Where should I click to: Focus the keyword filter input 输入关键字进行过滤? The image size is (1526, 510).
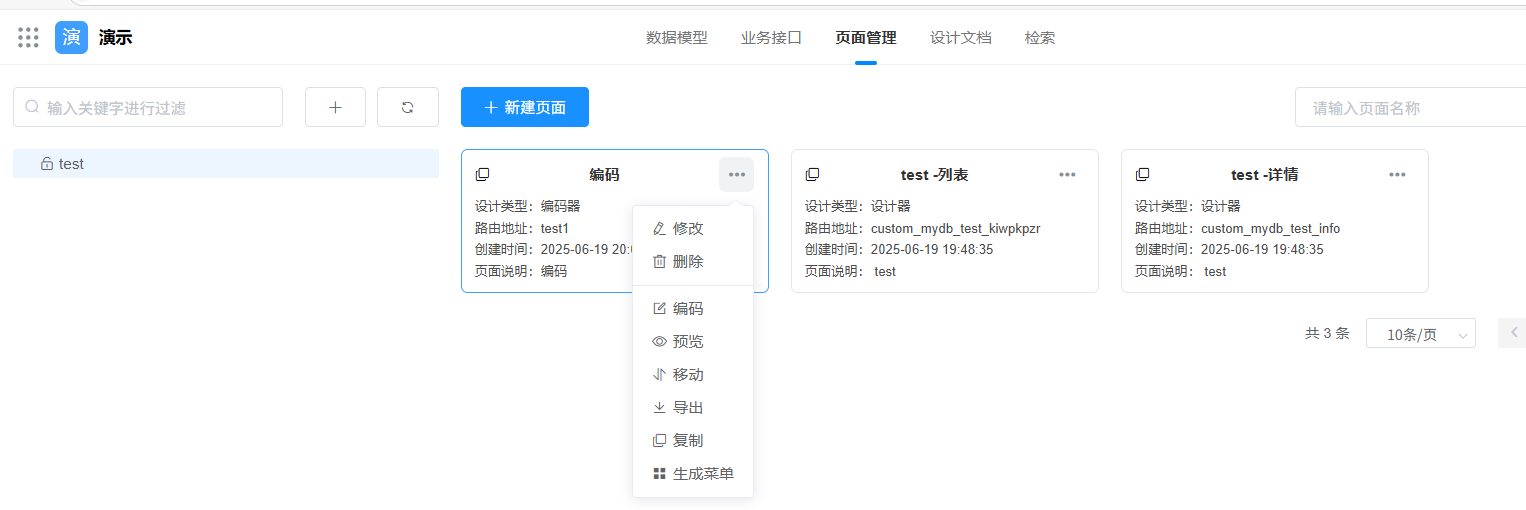pos(148,107)
